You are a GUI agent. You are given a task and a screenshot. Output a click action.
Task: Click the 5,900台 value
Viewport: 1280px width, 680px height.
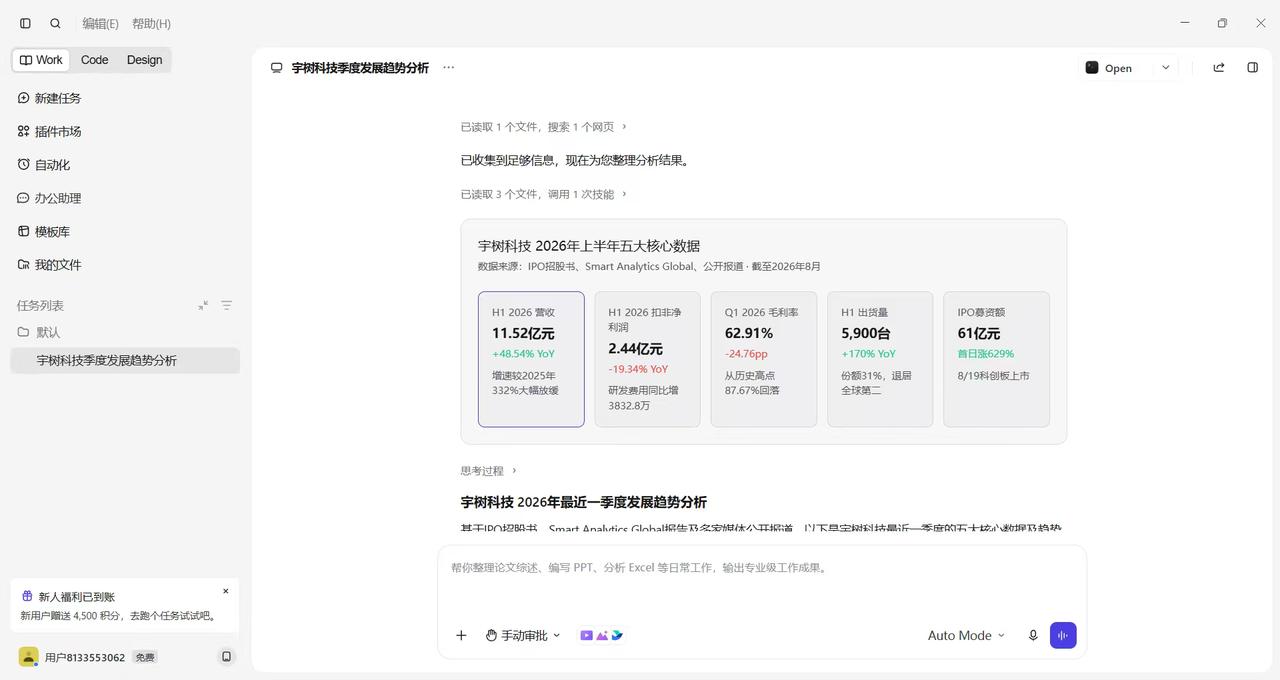(866, 333)
